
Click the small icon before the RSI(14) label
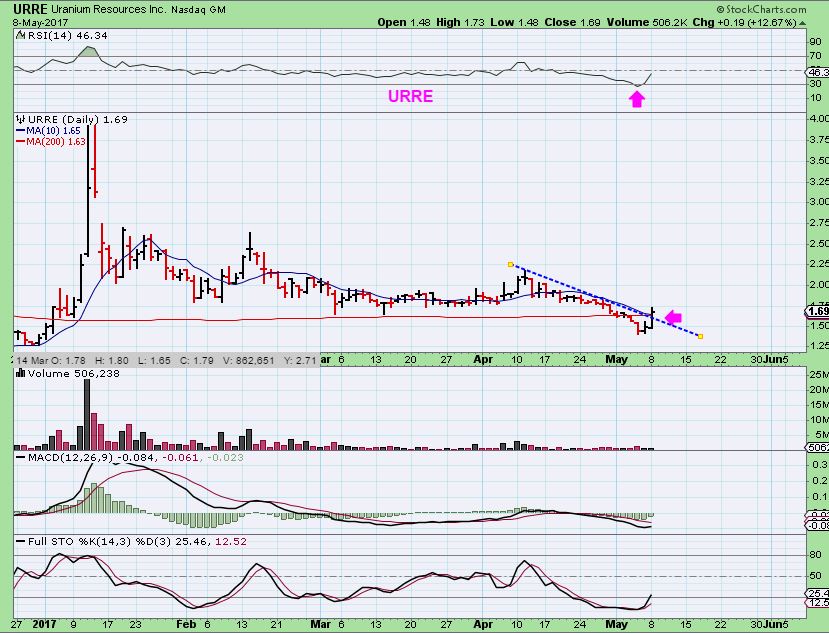coord(20,35)
